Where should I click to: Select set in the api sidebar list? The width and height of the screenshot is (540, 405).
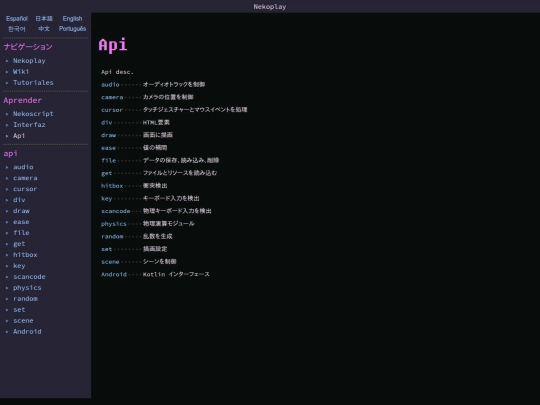19,310
